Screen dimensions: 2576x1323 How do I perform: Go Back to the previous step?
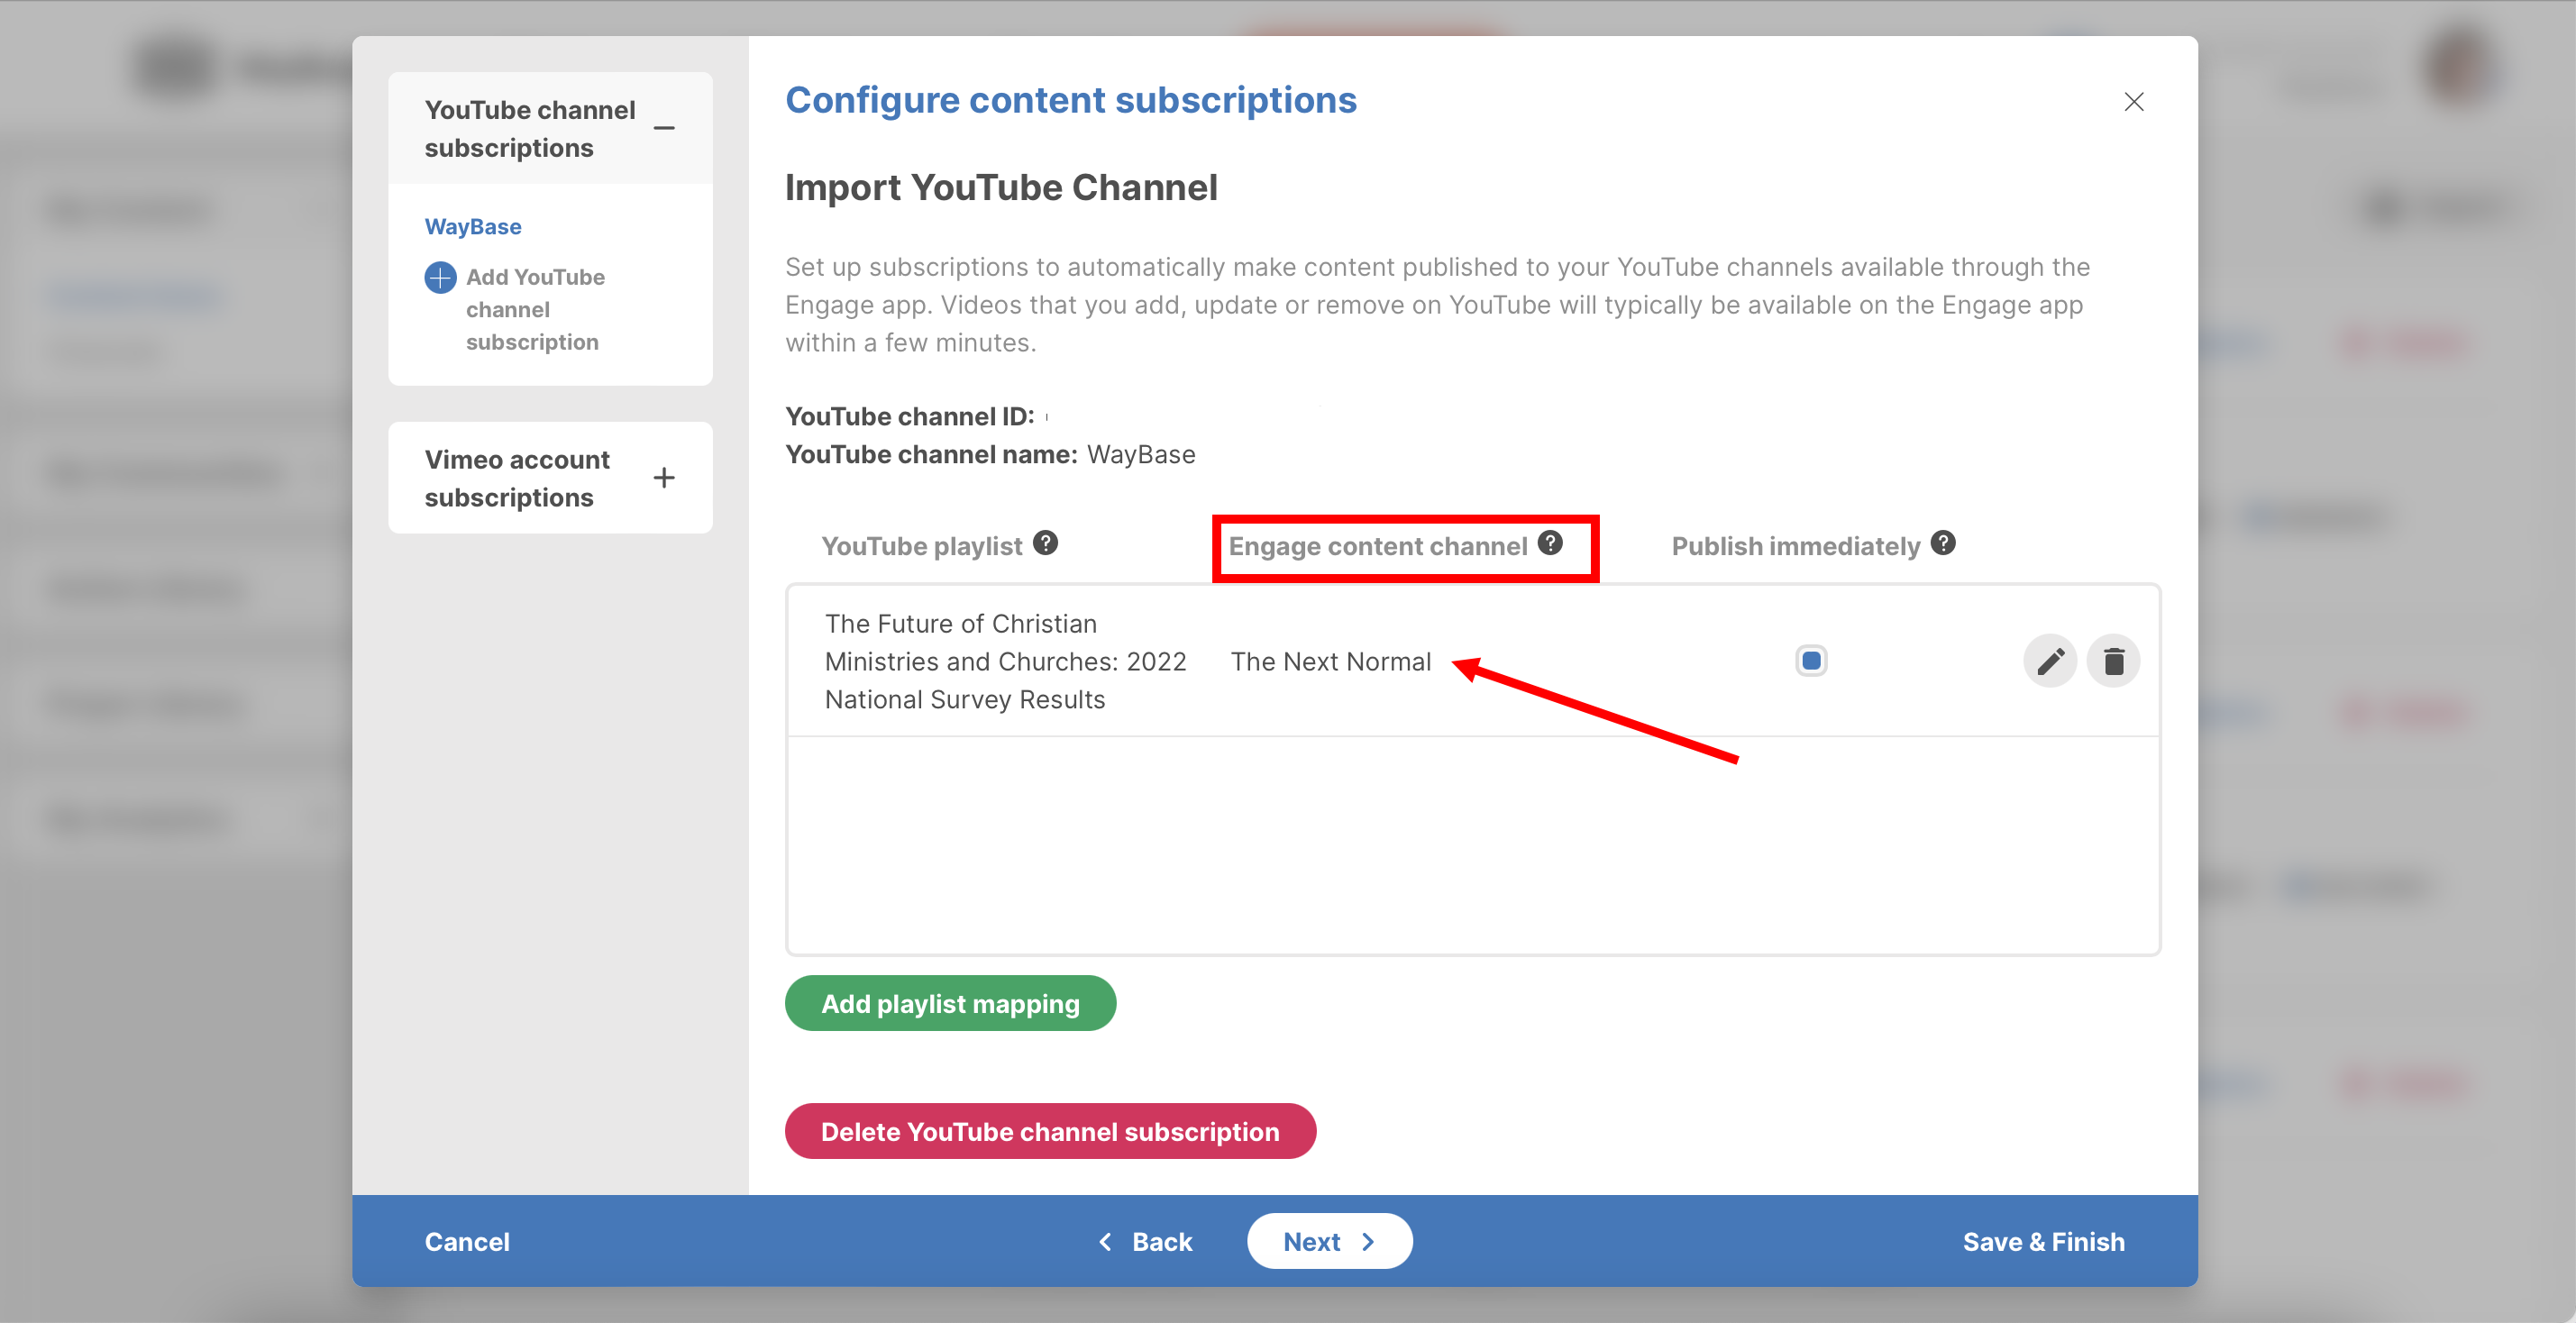pos(1145,1241)
